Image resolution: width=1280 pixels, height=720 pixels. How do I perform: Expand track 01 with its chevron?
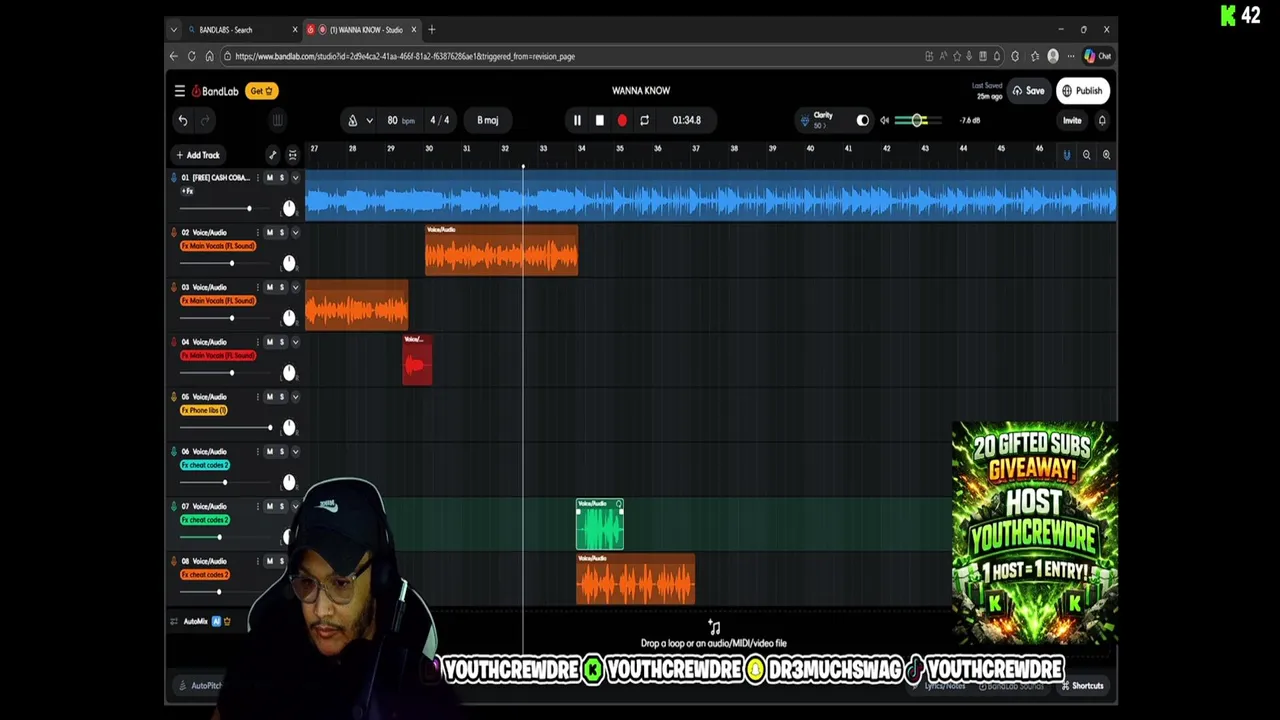point(295,178)
